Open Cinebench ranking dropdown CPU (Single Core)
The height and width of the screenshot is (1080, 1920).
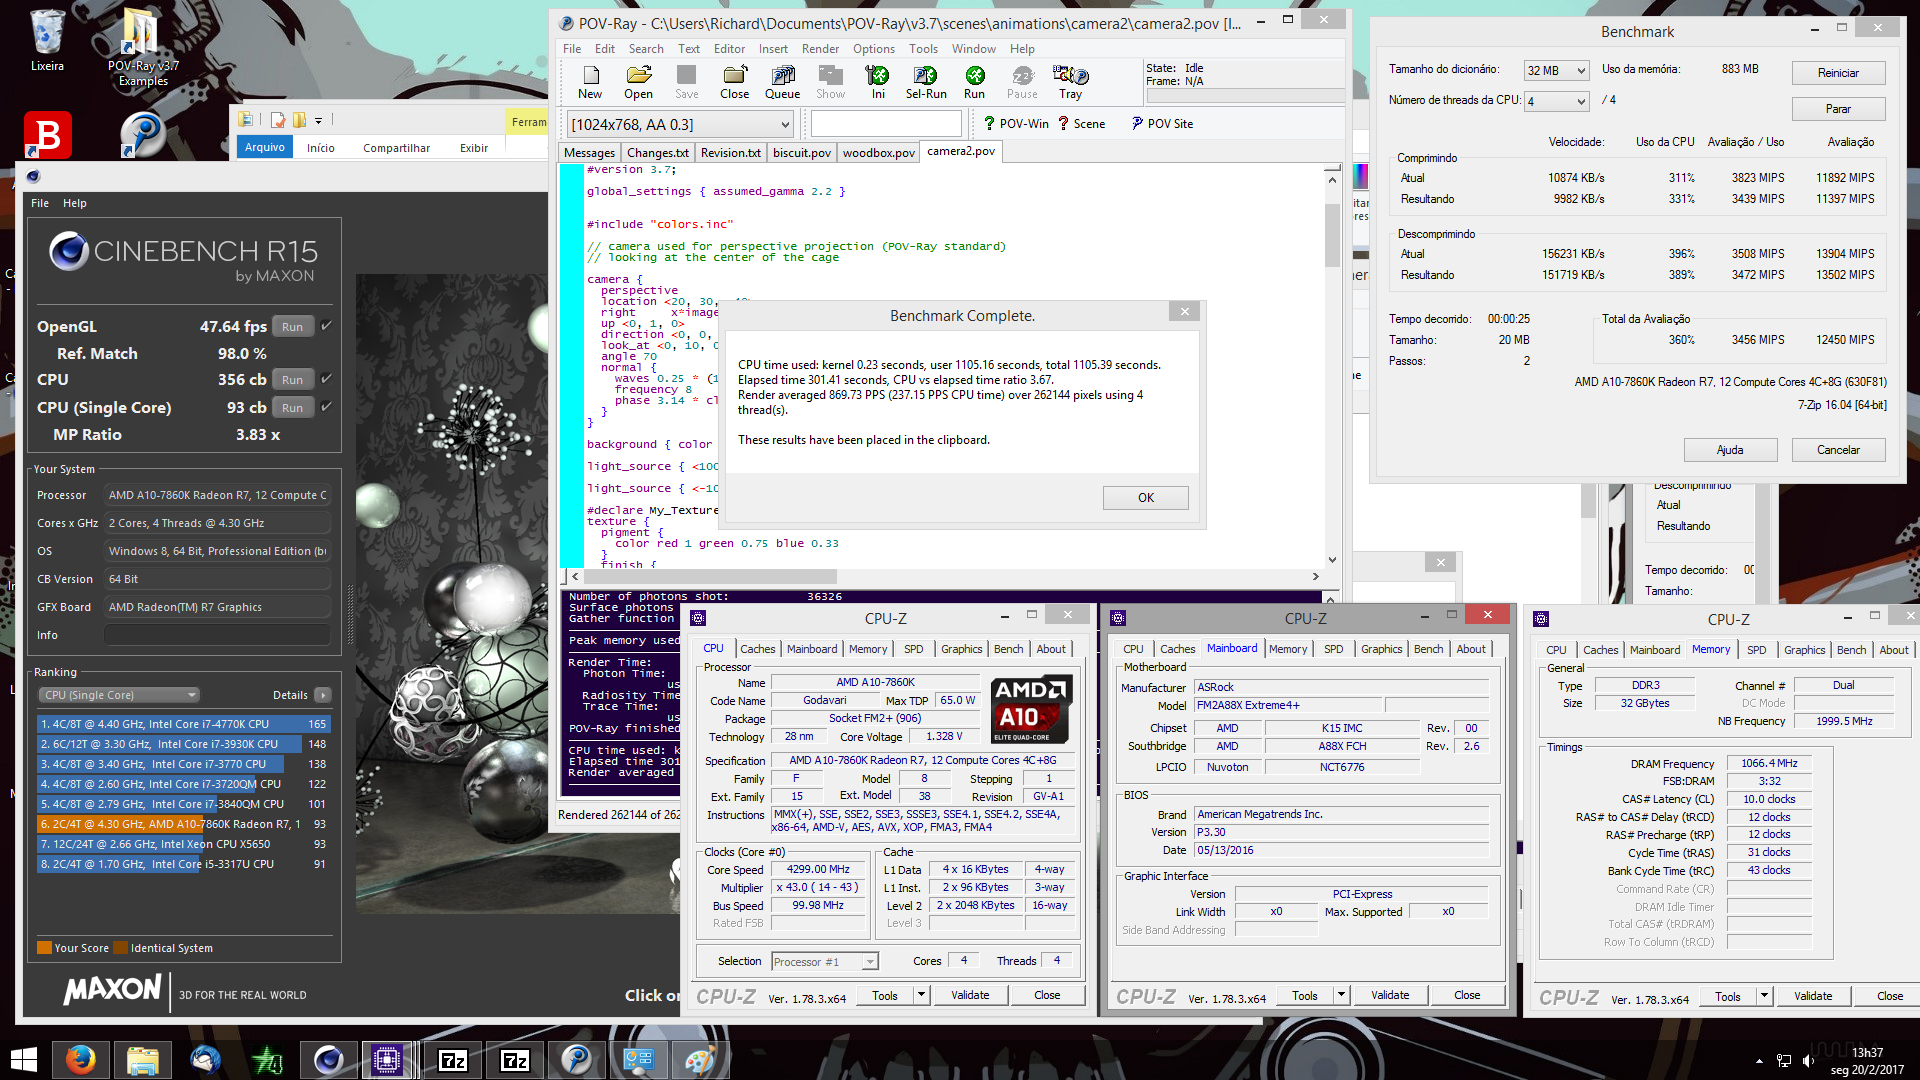[x=119, y=695]
